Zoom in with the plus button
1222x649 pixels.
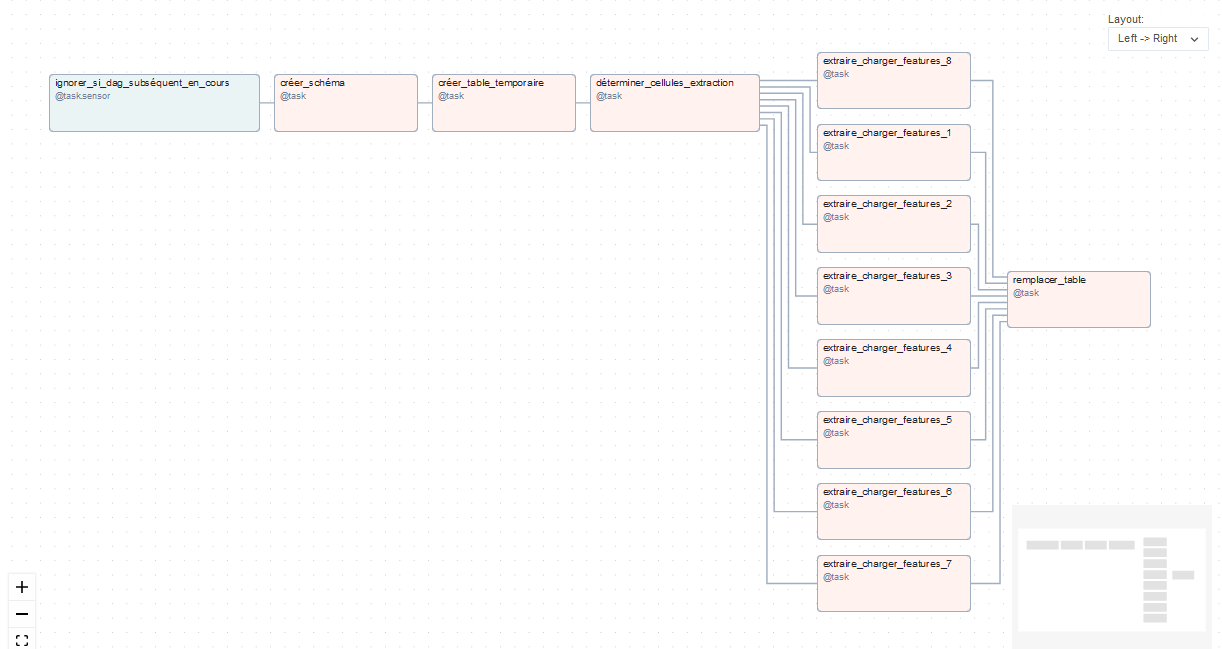(22, 587)
